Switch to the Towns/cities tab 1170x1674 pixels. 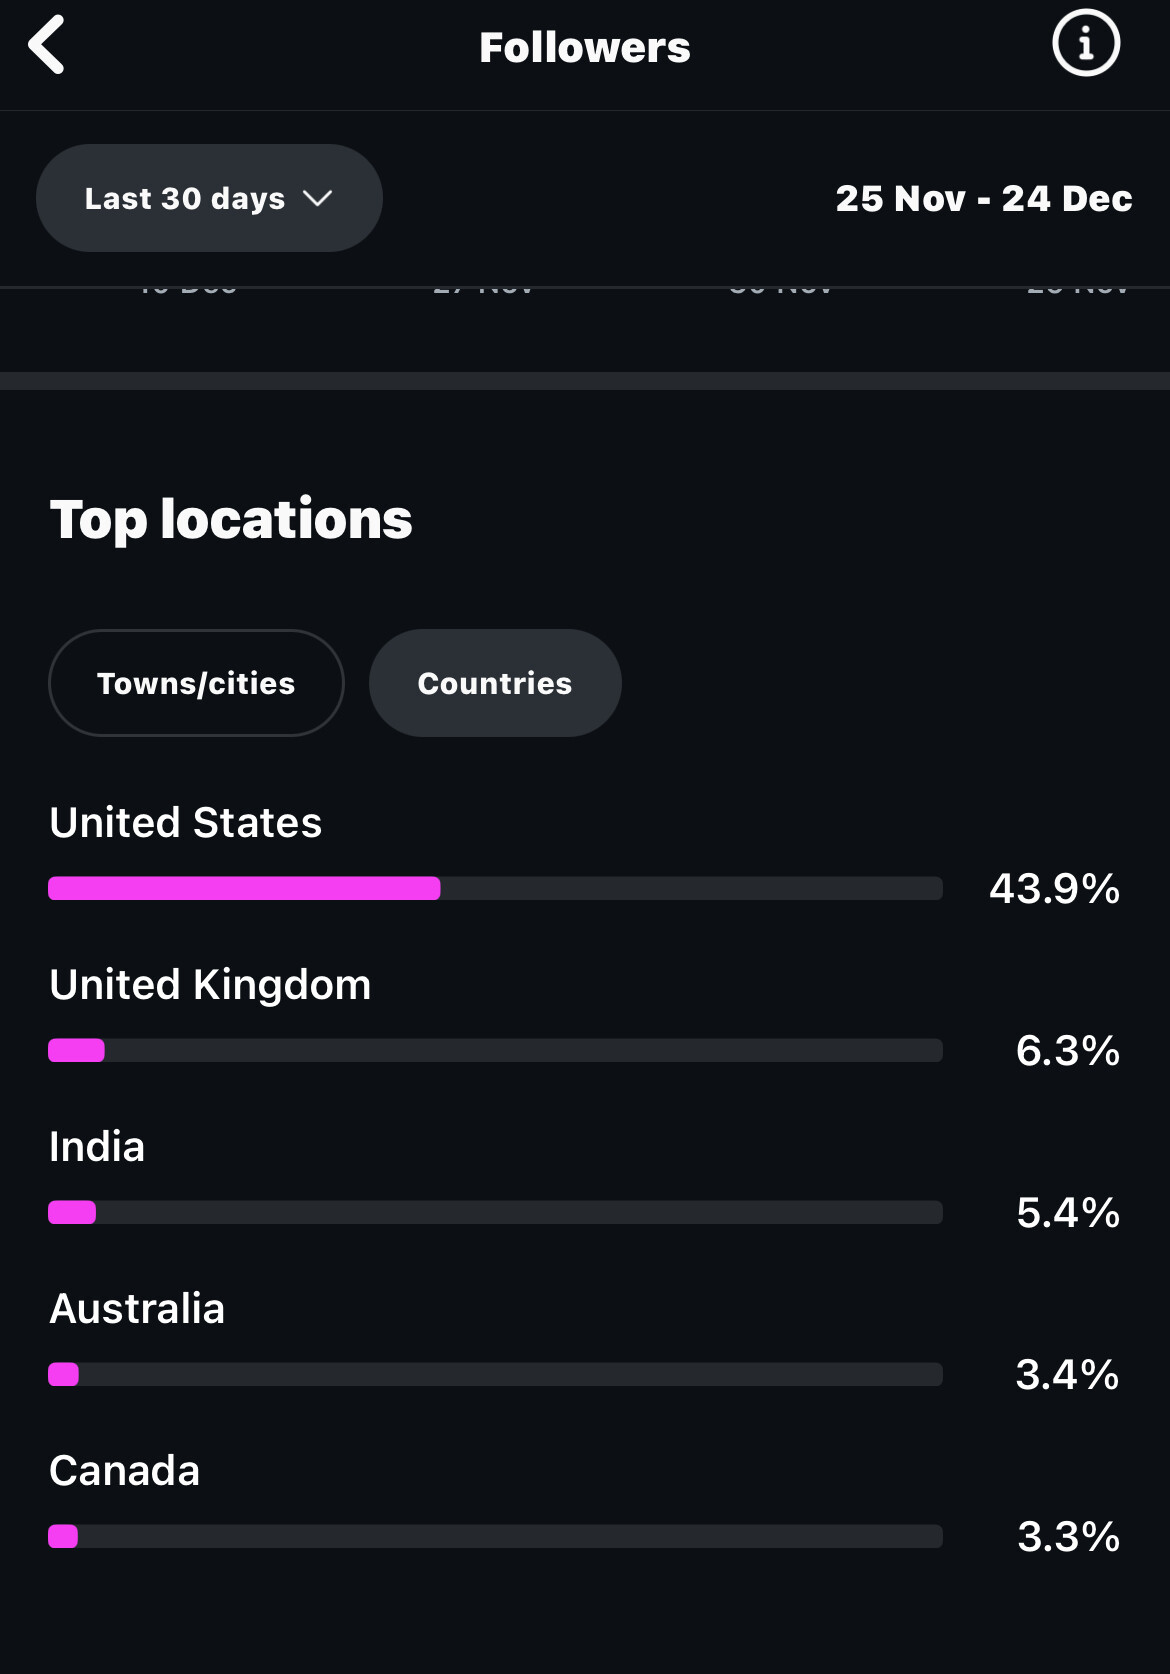tap(196, 683)
